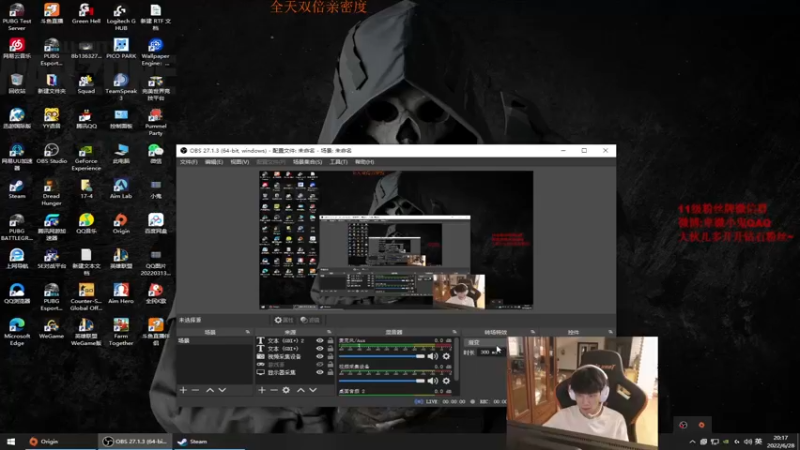Move source up in the Sources panel
The width and height of the screenshot is (800, 450).
(x=301, y=390)
